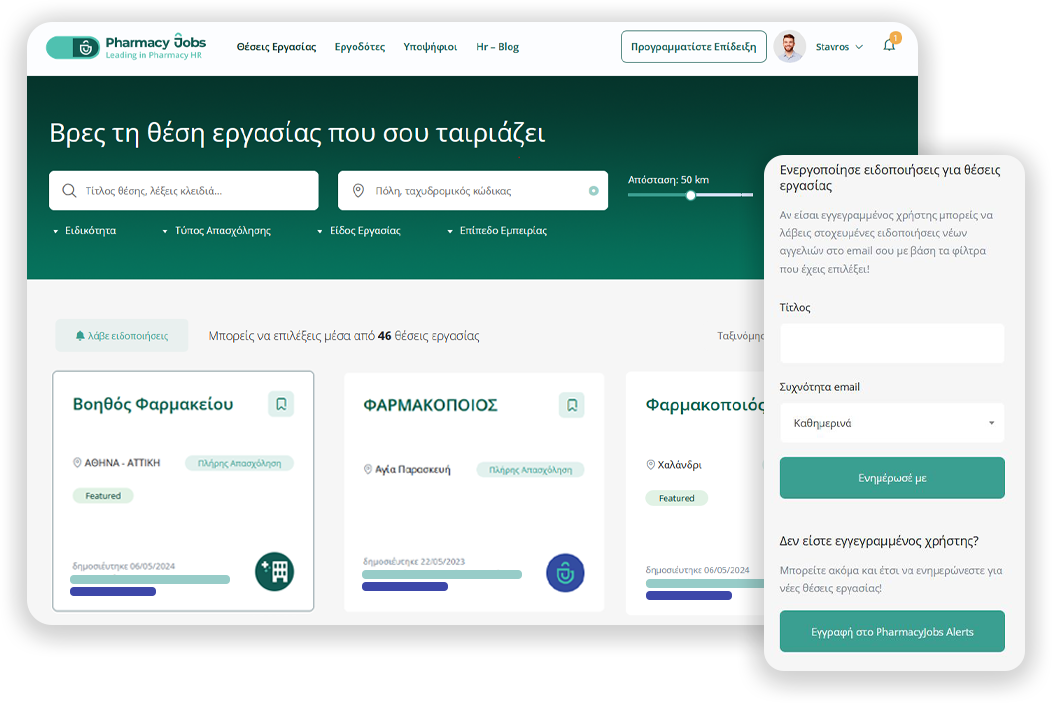
Task: Click the pharmacy building icon on the first card
Action: pos(274,573)
